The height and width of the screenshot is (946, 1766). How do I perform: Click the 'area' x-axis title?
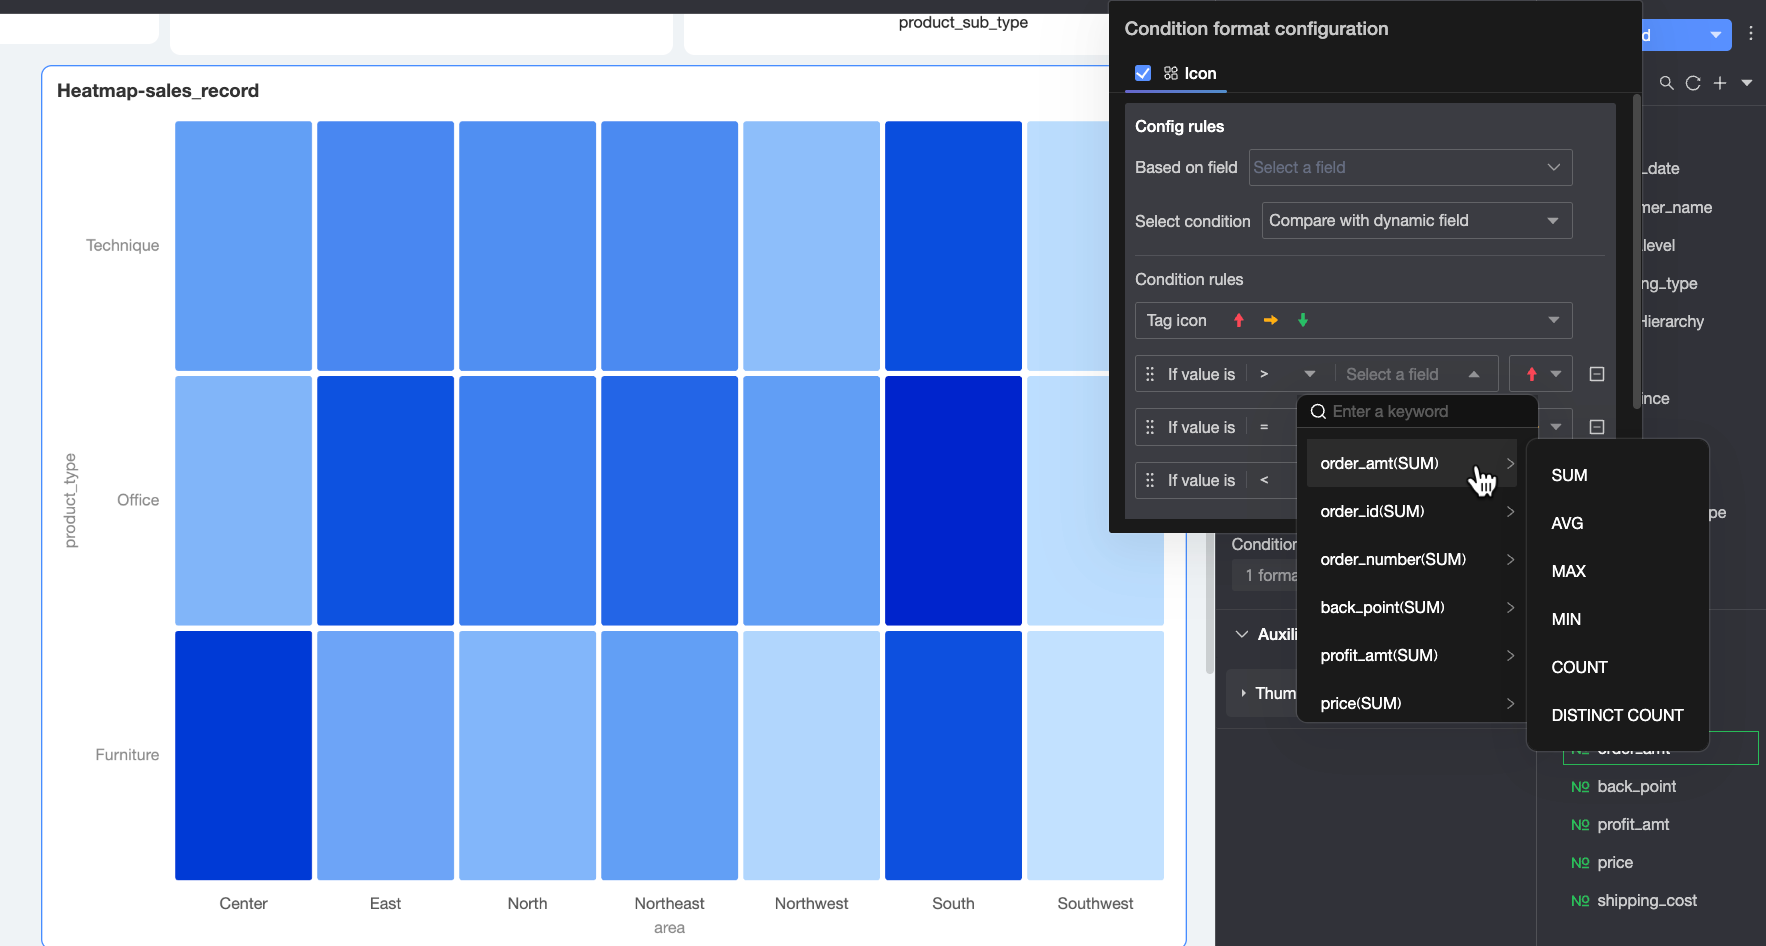(669, 928)
